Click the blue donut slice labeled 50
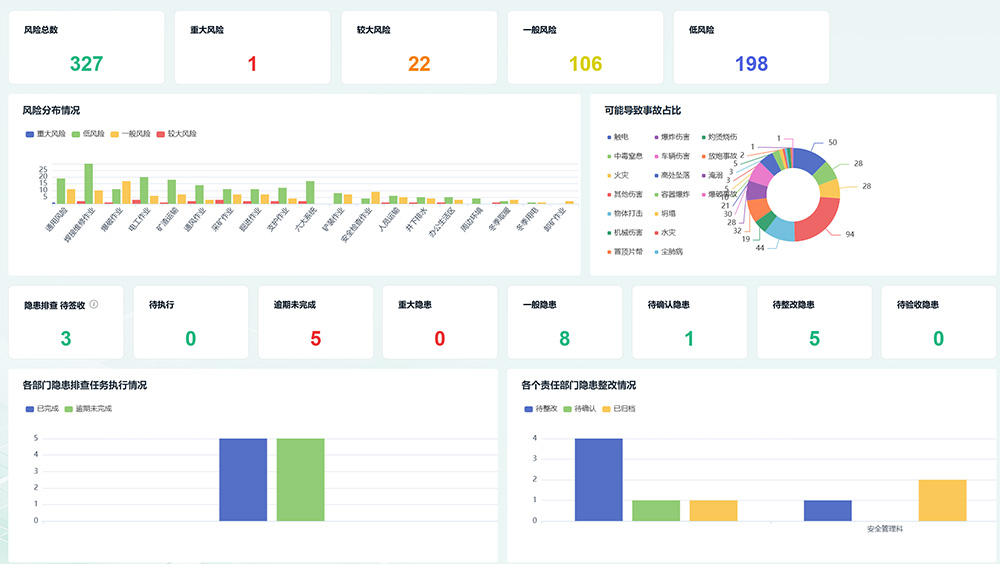The image size is (1000, 564). click(x=807, y=160)
